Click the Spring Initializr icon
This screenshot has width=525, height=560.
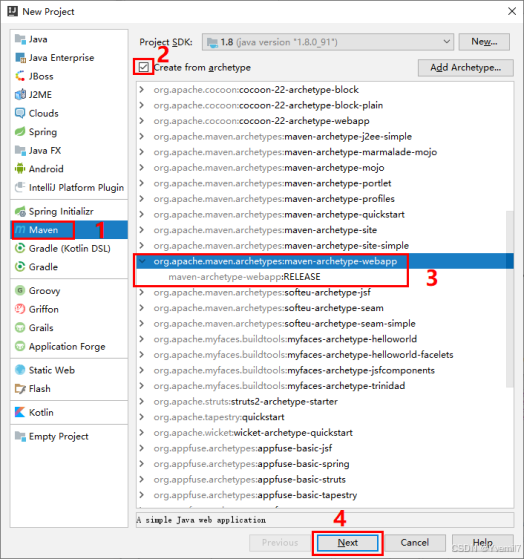[x=20, y=211]
